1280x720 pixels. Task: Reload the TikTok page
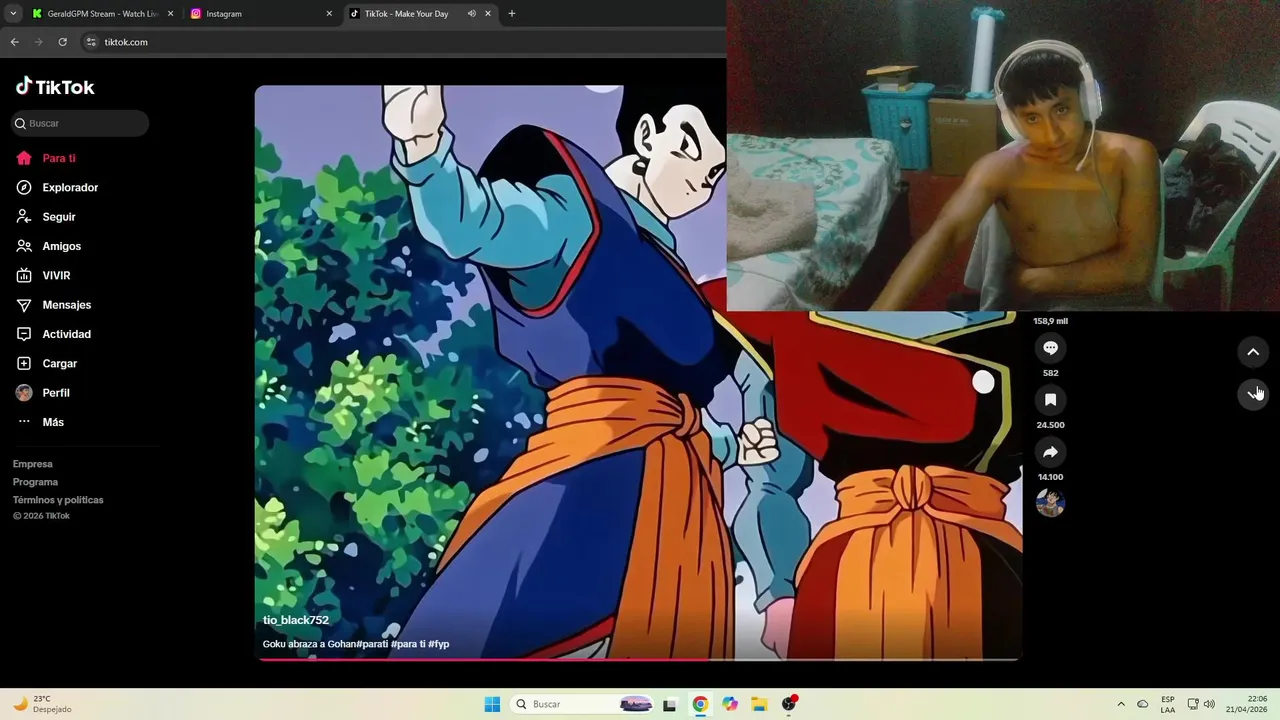tap(62, 42)
